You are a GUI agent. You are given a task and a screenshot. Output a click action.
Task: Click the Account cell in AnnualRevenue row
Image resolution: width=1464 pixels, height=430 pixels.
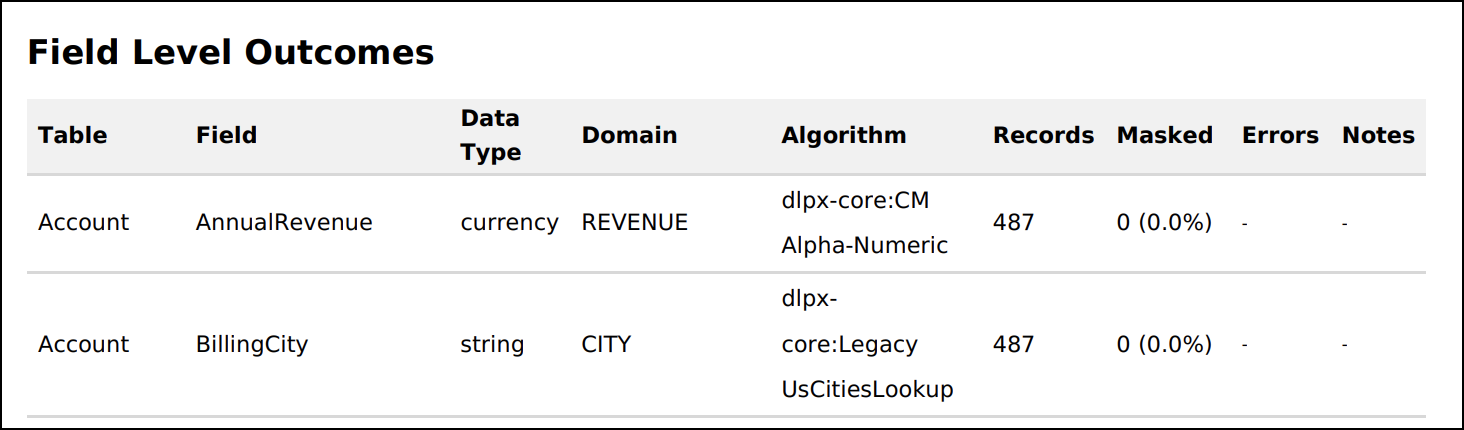click(83, 223)
